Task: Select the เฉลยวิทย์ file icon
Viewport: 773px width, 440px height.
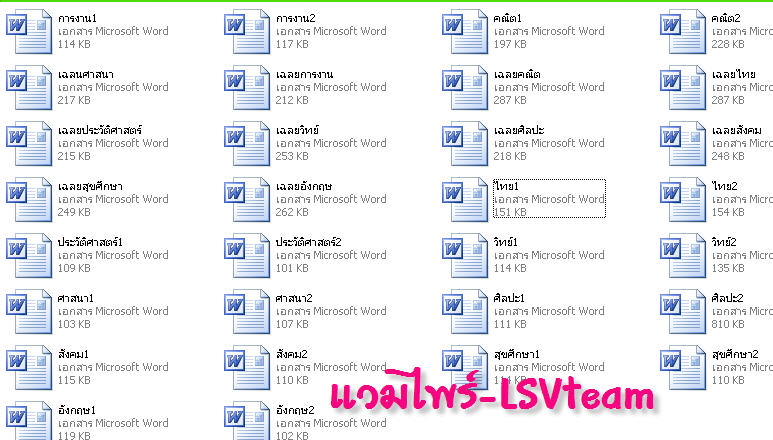Action: 246,143
